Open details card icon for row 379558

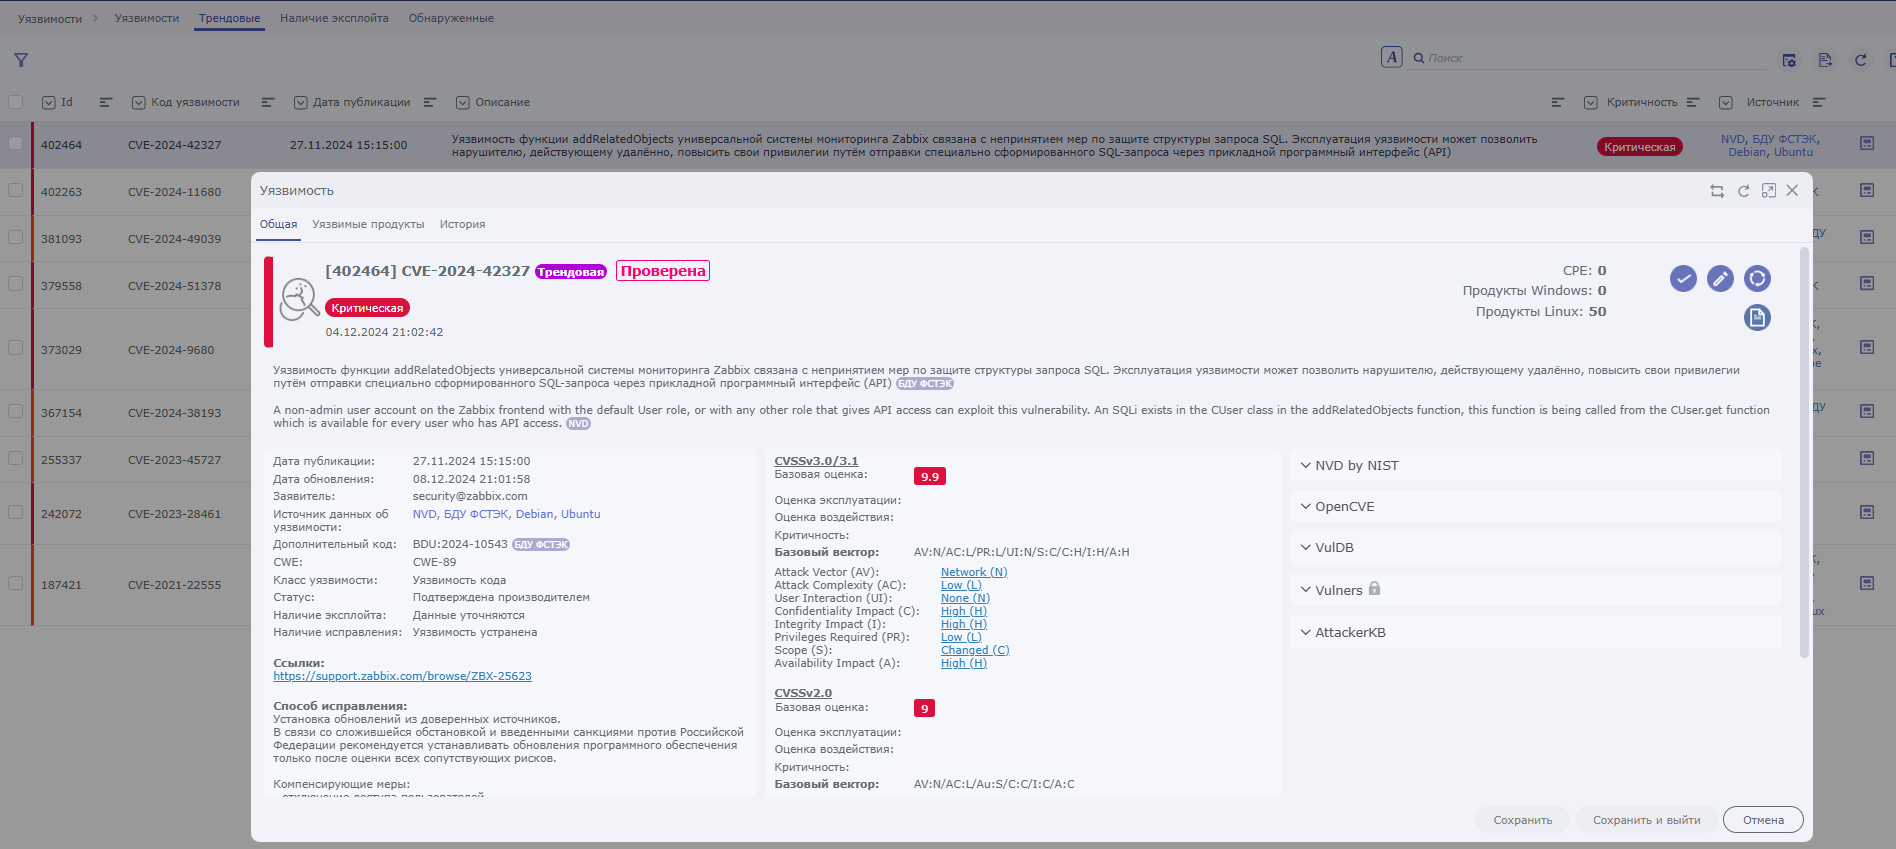click(1867, 284)
